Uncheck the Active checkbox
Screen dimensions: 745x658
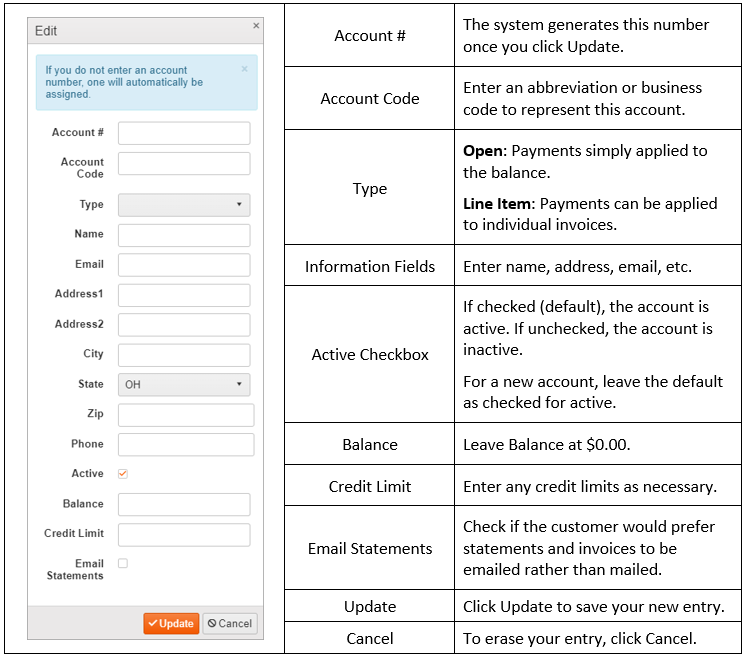pos(123,474)
